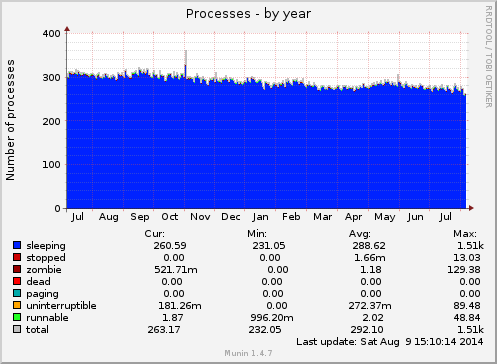Click the stopped legend color swatch

pos(17,257)
